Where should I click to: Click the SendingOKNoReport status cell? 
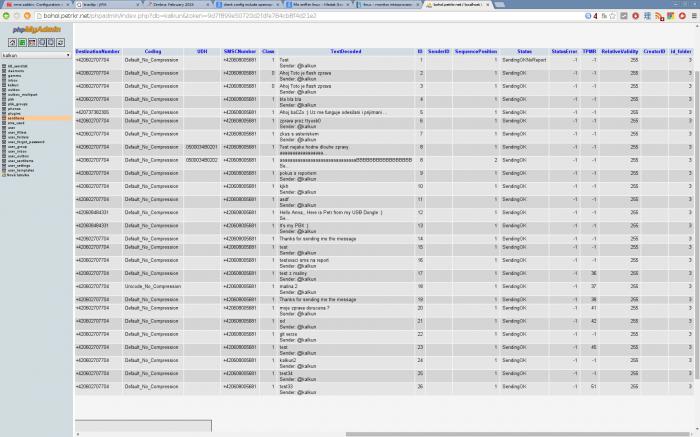point(524,60)
